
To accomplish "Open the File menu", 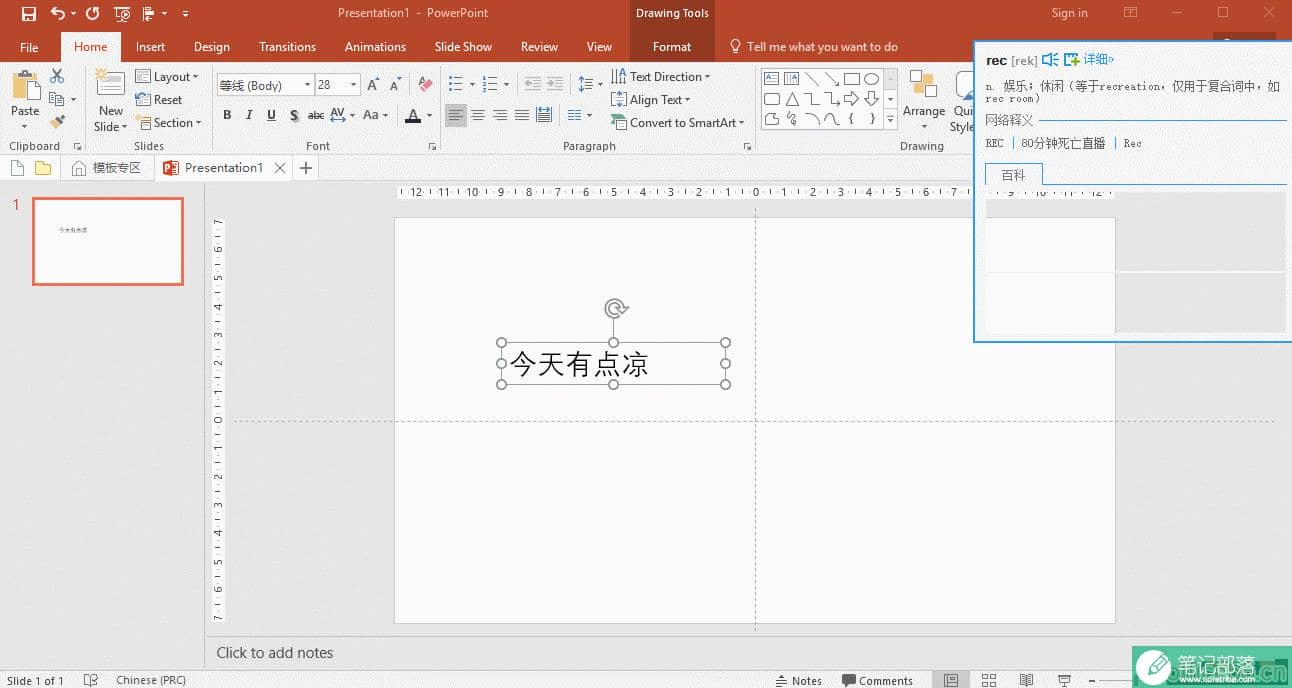I will (29, 47).
